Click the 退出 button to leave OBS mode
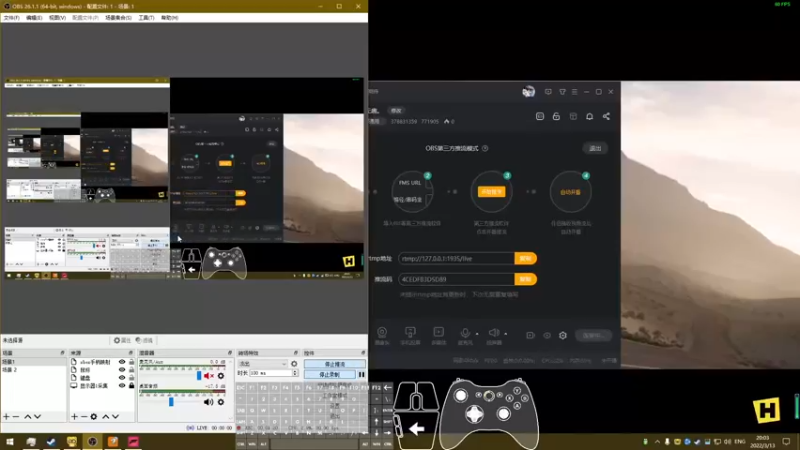 tap(595, 148)
